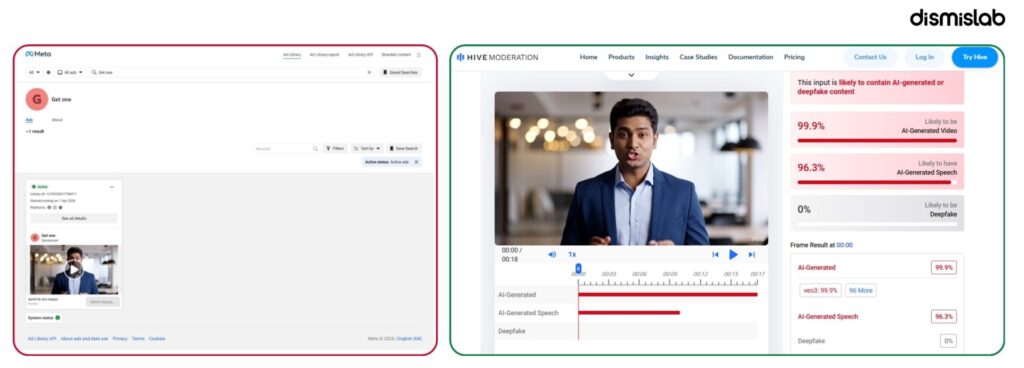The image size is (1024, 368).
Task: Click the Save Search button
Action: [x=404, y=149]
